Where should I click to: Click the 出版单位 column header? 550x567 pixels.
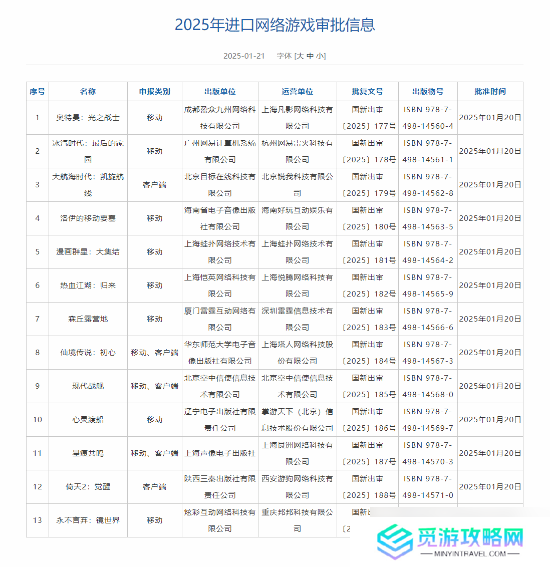click(220, 91)
